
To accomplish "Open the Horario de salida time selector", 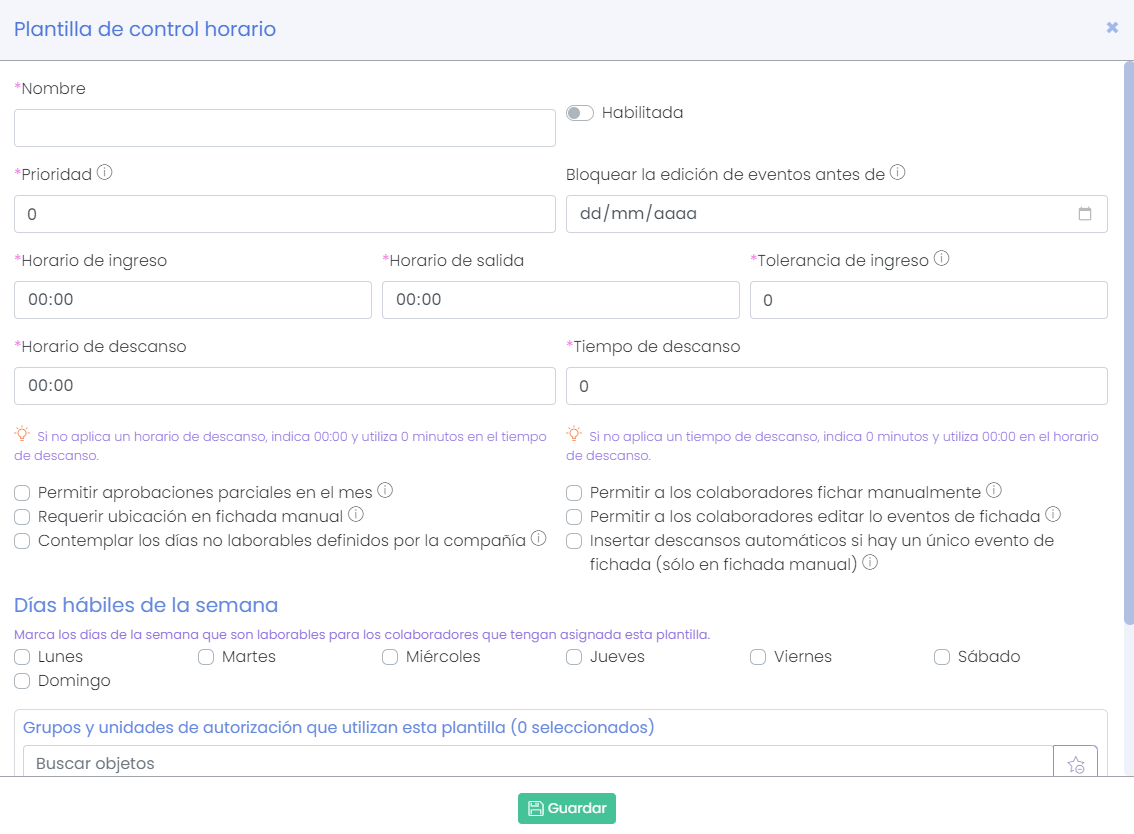I will tap(560, 299).
